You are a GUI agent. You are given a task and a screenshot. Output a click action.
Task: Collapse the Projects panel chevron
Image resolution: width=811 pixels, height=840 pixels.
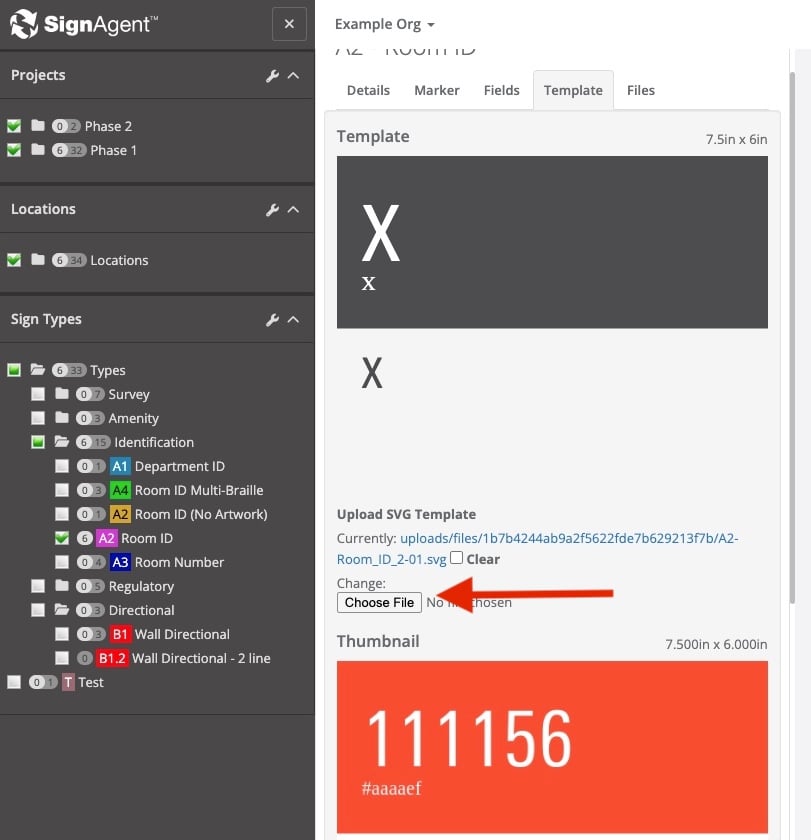pos(294,76)
